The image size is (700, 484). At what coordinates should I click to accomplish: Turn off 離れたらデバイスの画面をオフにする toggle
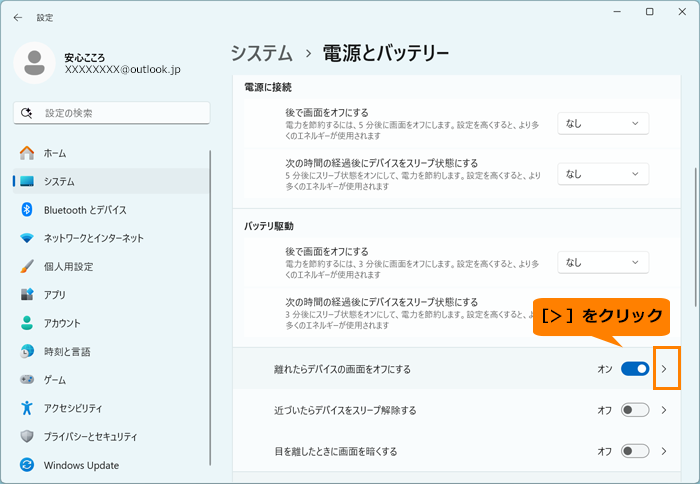click(635, 369)
